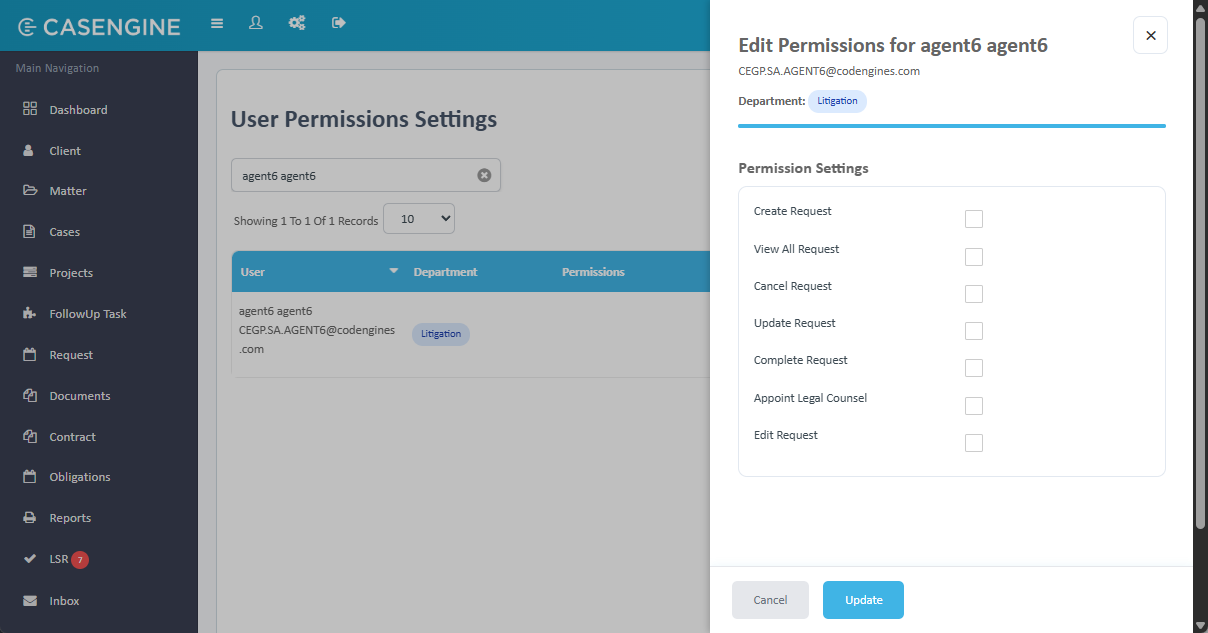The image size is (1208, 633).
Task: Click the Permissions column header
Action: [x=593, y=272]
